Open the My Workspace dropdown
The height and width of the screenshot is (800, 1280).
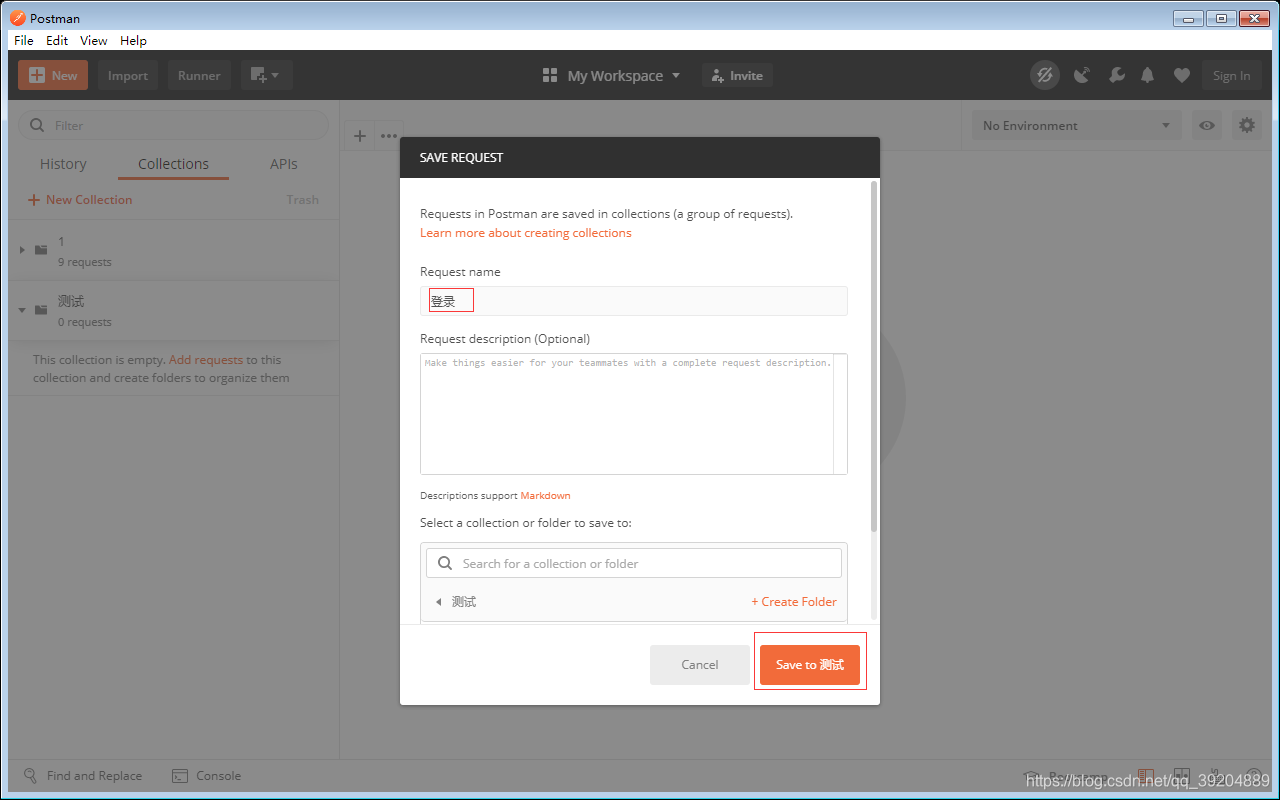tap(611, 75)
